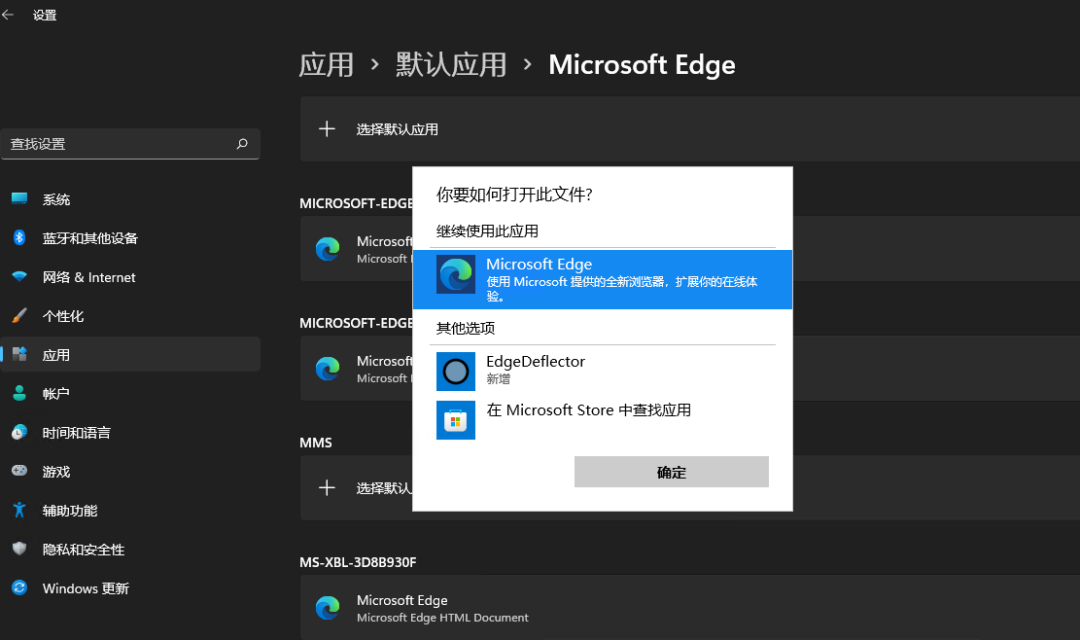The height and width of the screenshot is (640, 1080).
Task: Open Windows 更新 settings category
Action: coord(130,588)
